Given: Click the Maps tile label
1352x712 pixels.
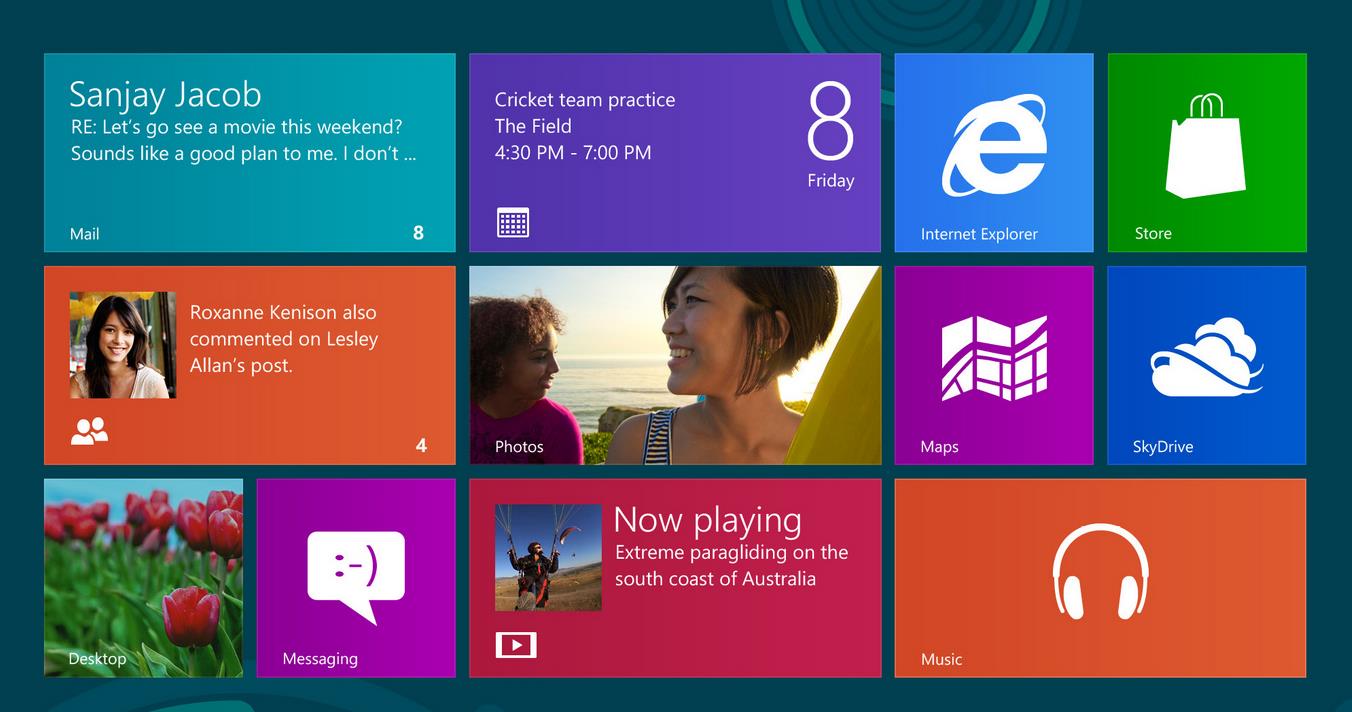Looking at the screenshot, I should click(x=939, y=447).
